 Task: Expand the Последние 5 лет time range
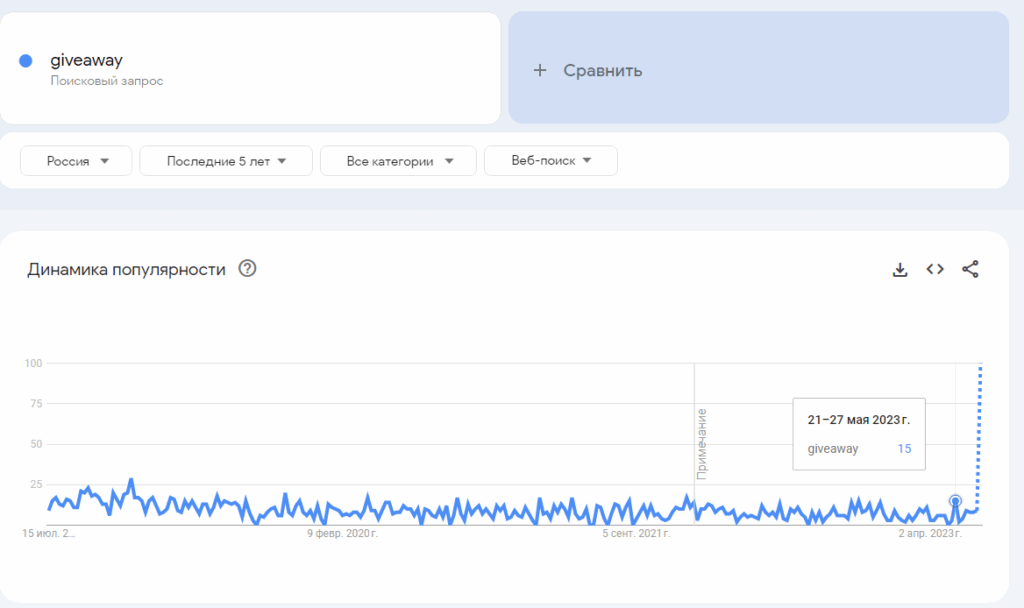(226, 161)
